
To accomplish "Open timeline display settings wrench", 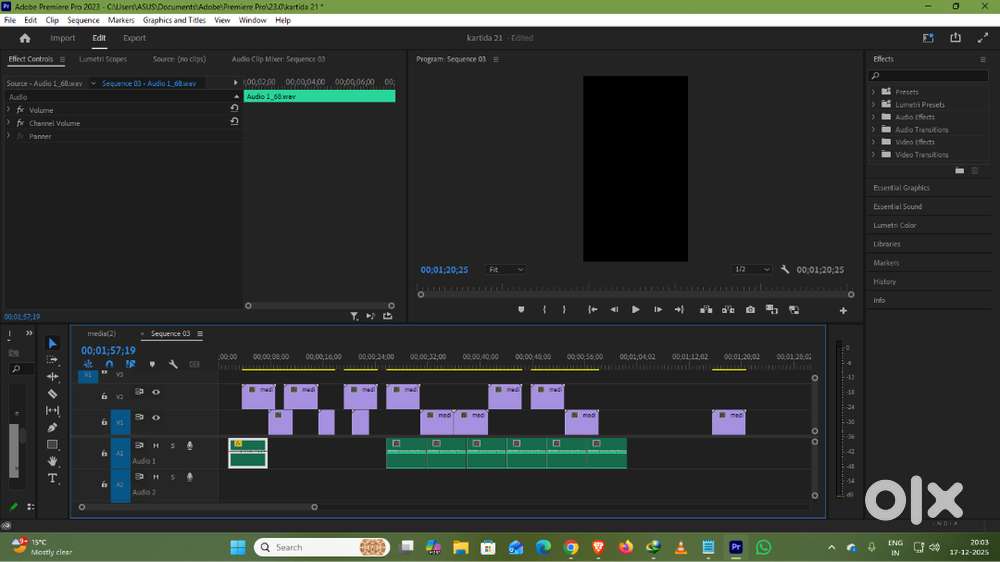I will pyautogui.click(x=173, y=365).
